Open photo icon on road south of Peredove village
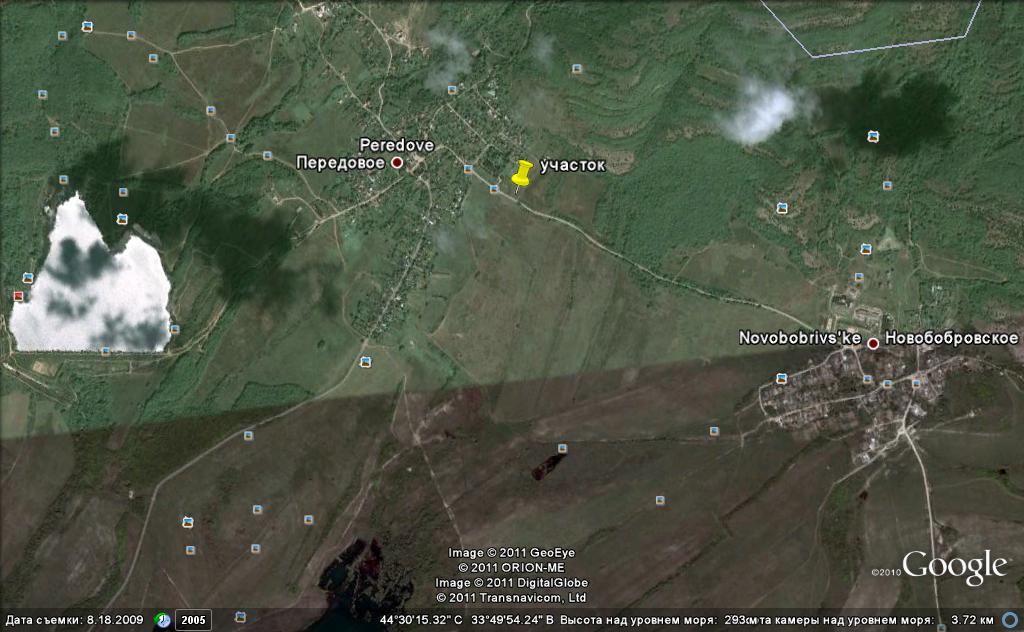Viewport: 1024px width, 632px height. coord(365,361)
